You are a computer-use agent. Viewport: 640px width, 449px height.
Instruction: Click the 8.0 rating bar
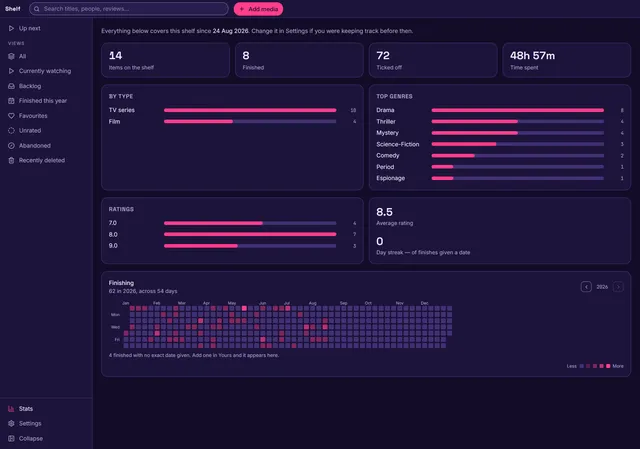coord(250,234)
